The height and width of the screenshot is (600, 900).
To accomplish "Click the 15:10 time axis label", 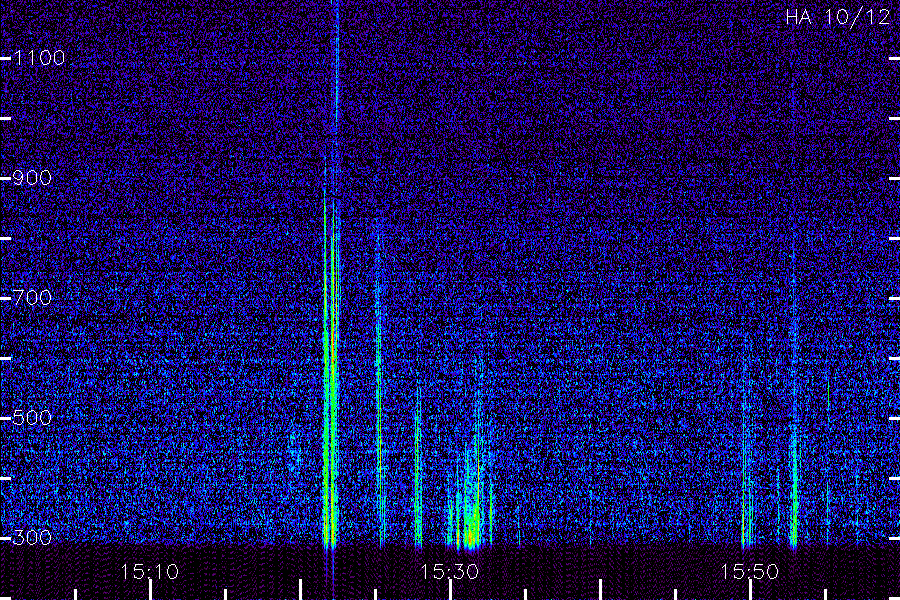I will point(149,572).
